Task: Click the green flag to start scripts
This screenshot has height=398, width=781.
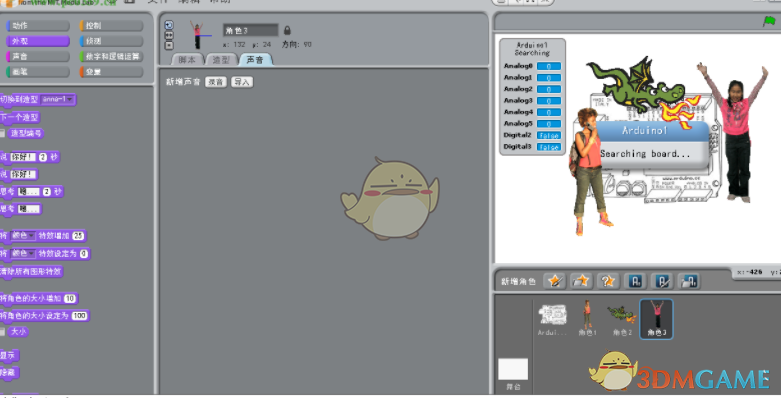Action: pos(769,21)
